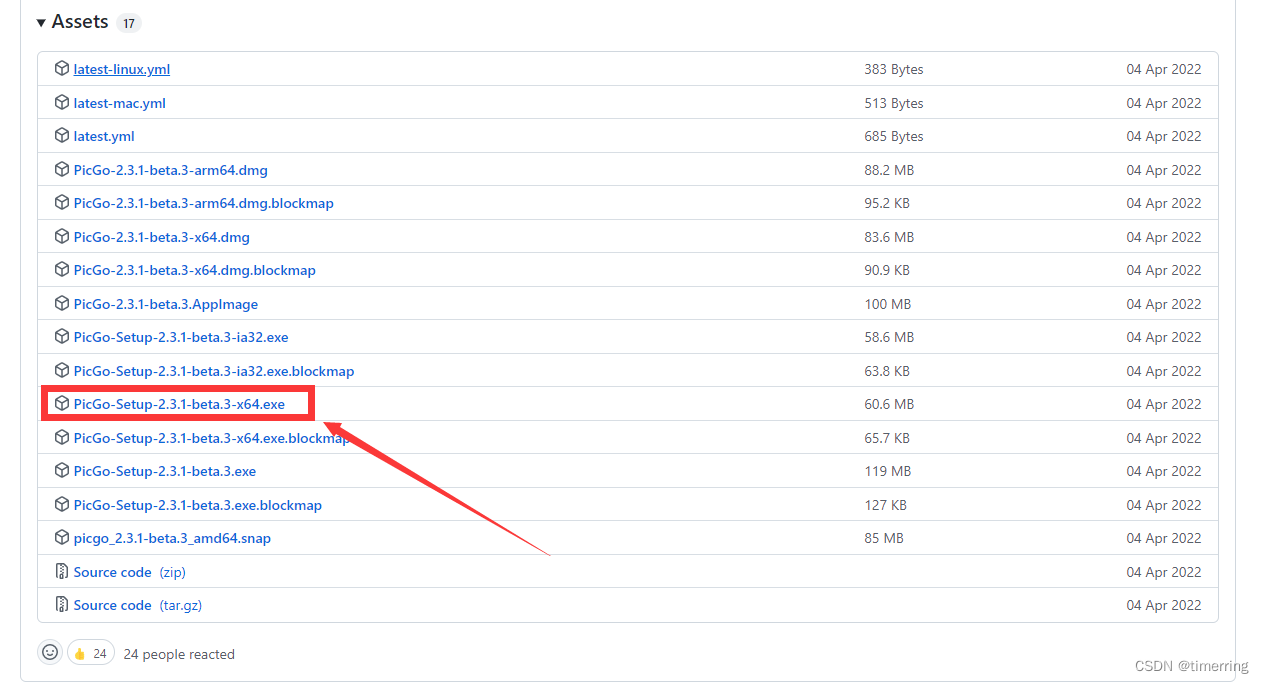Click package icon for PicGo-2.3.1-beta.3.AppImage

coord(62,304)
